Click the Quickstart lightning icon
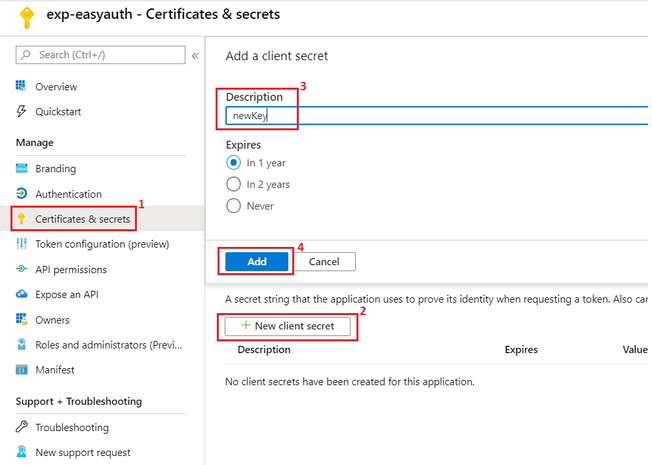The height and width of the screenshot is (465, 652). tap(21, 111)
